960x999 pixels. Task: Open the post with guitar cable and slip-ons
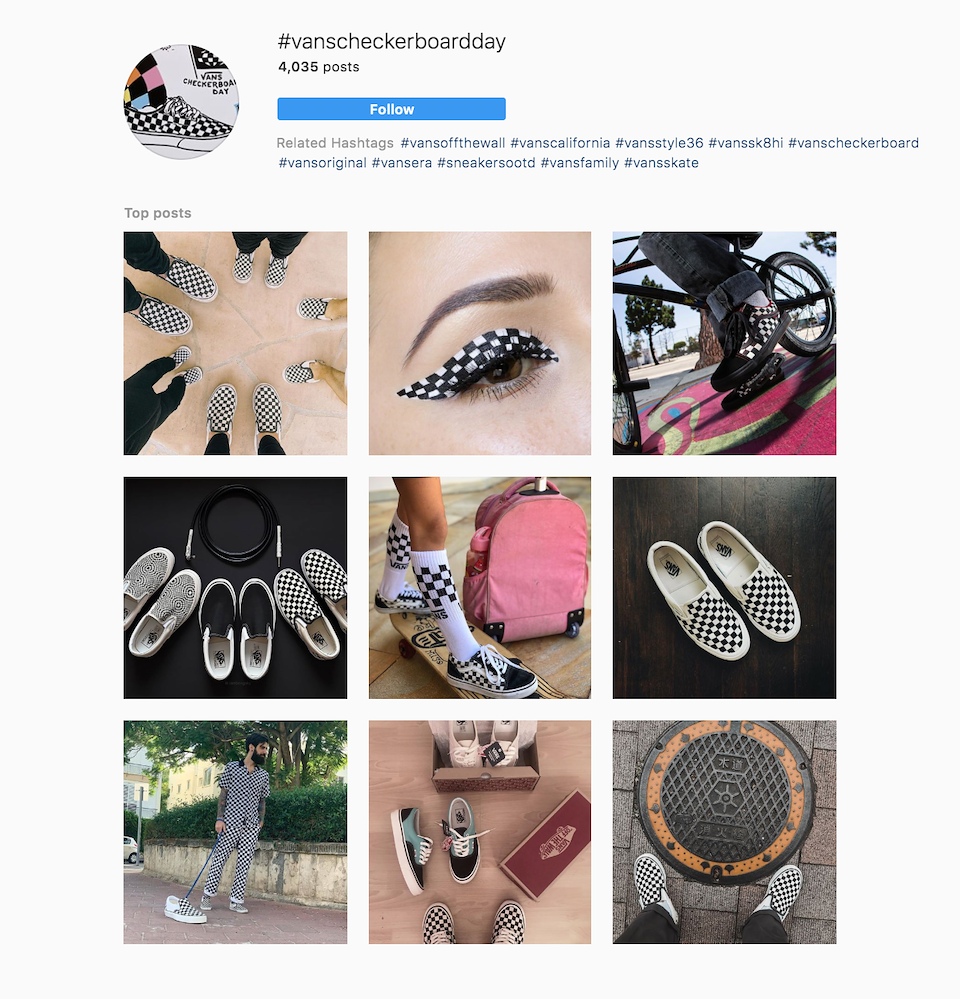pos(235,587)
